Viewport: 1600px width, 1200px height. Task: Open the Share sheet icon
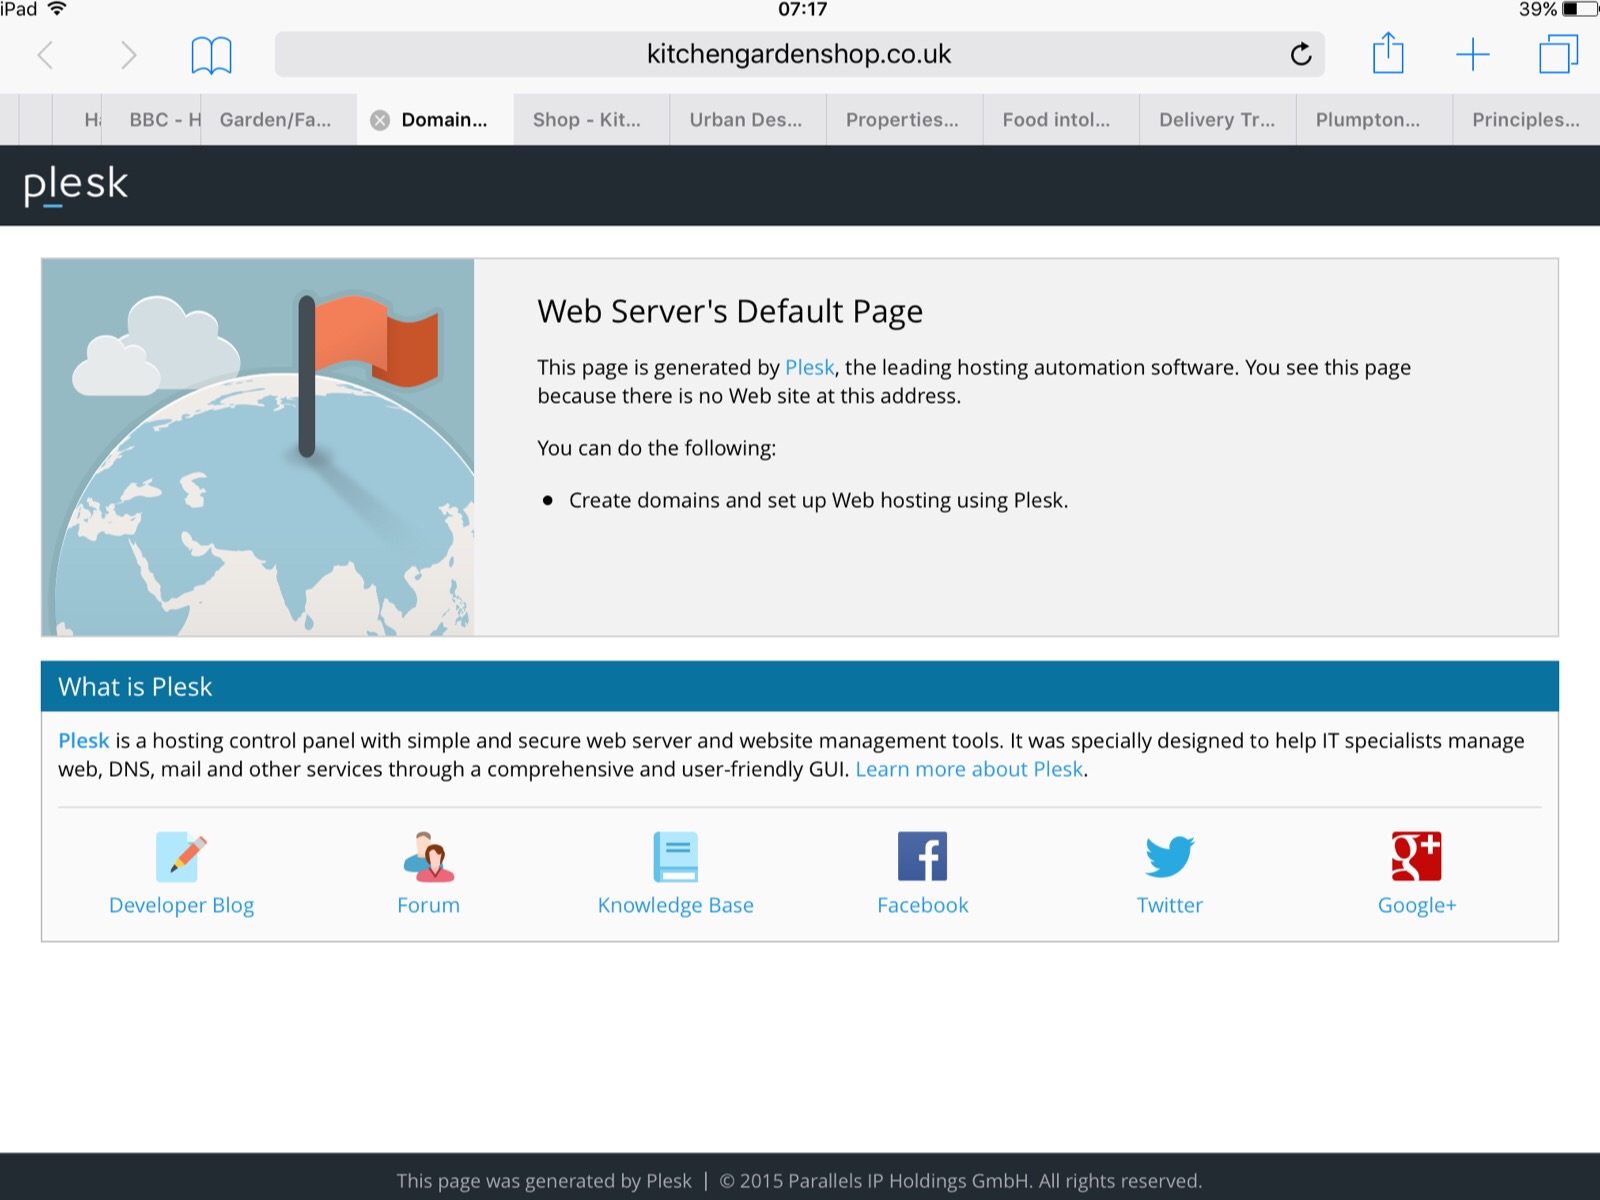[x=1388, y=54]
